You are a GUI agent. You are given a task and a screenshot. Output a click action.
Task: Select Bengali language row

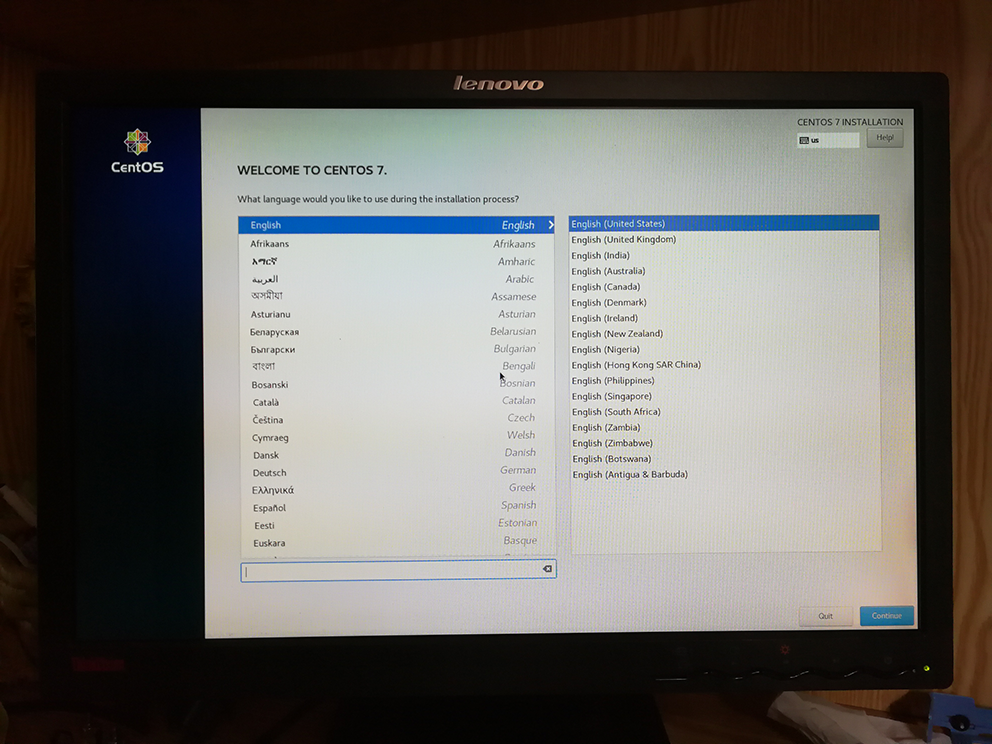396,366
